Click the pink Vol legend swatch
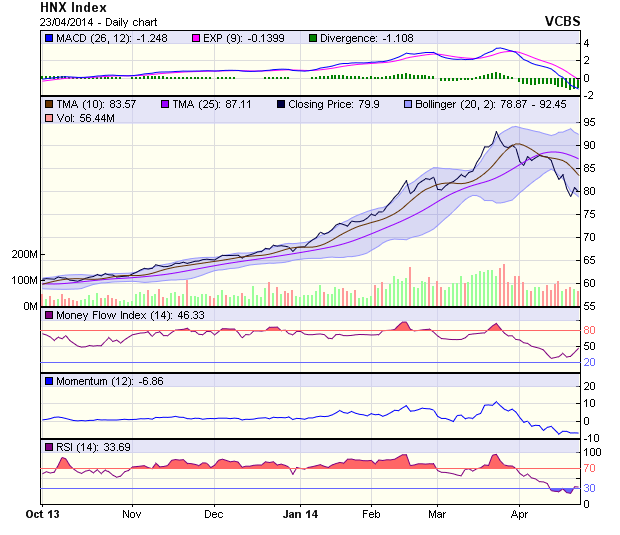 [48, 118]
